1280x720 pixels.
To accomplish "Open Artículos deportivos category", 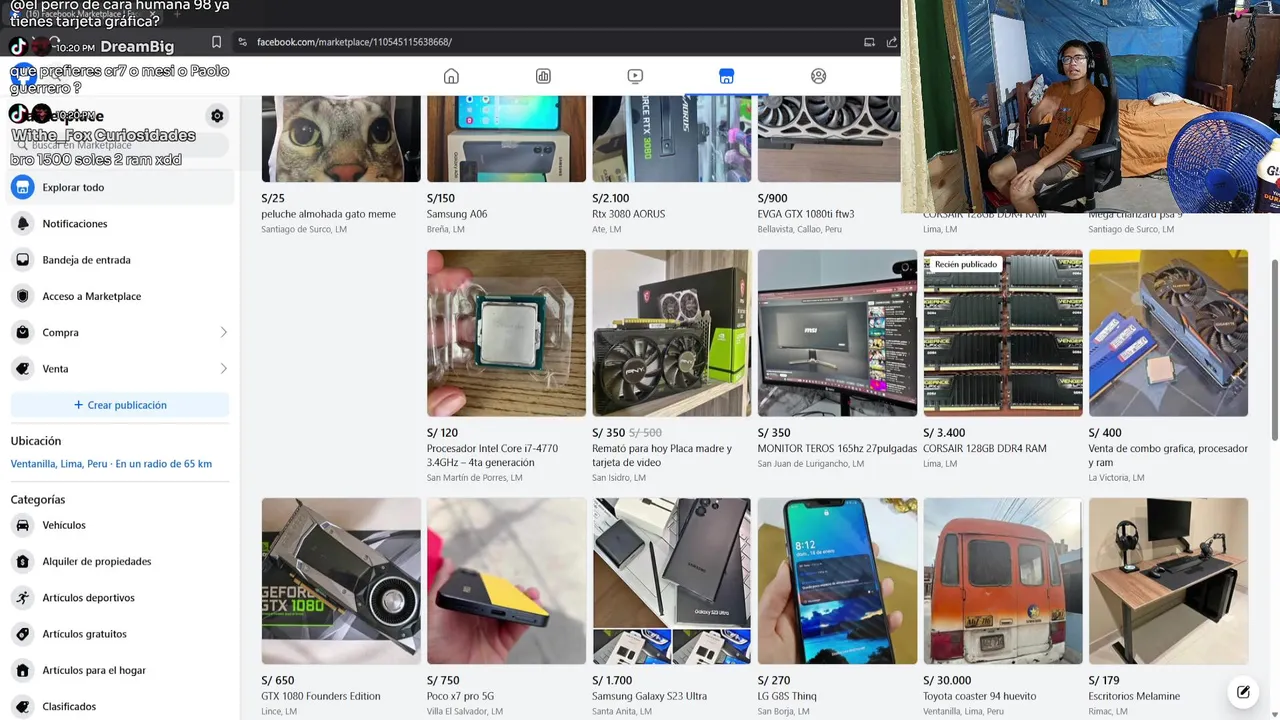I will [120, 598].
